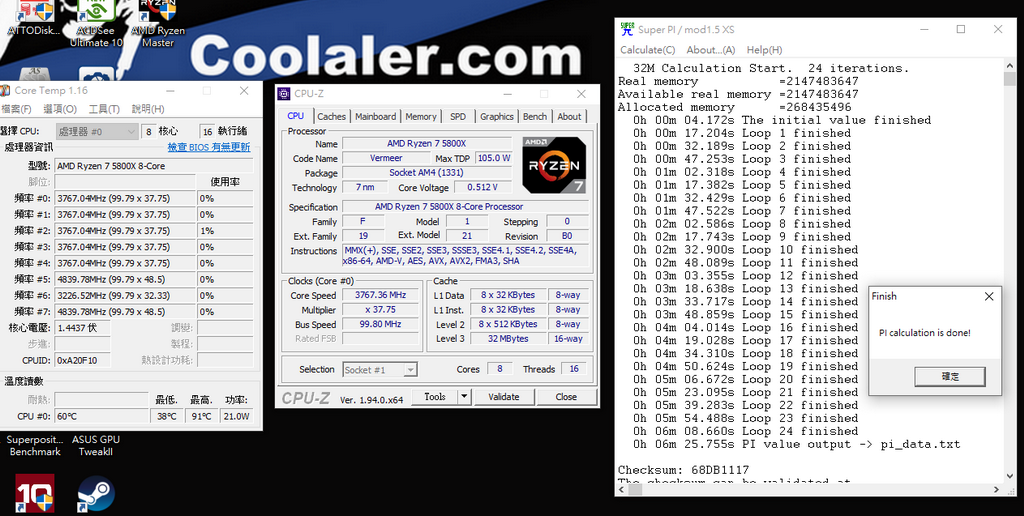
Task: Open the 說明(H) menu in Core Temp
Action: (148, 109)
